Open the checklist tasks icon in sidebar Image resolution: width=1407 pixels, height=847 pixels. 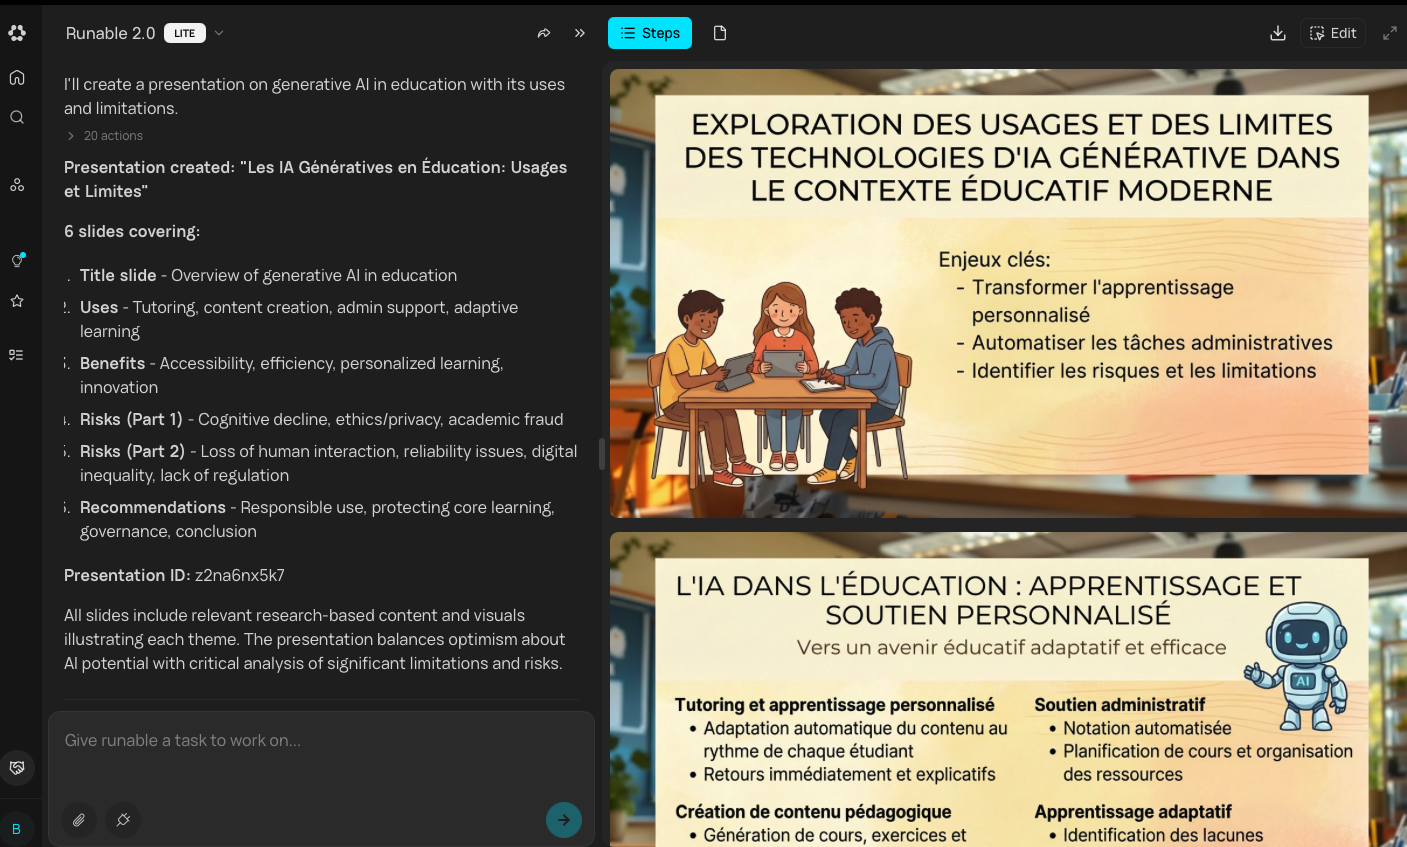point(17,355)
